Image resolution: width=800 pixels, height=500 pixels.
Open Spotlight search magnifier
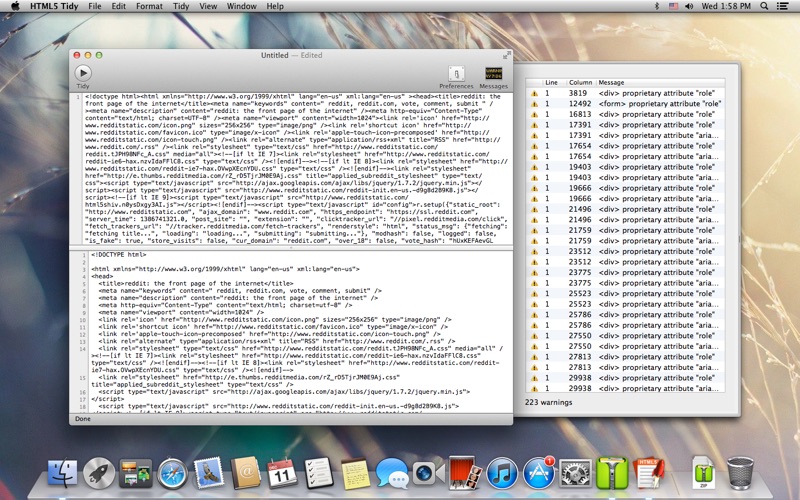coord(764,6)
